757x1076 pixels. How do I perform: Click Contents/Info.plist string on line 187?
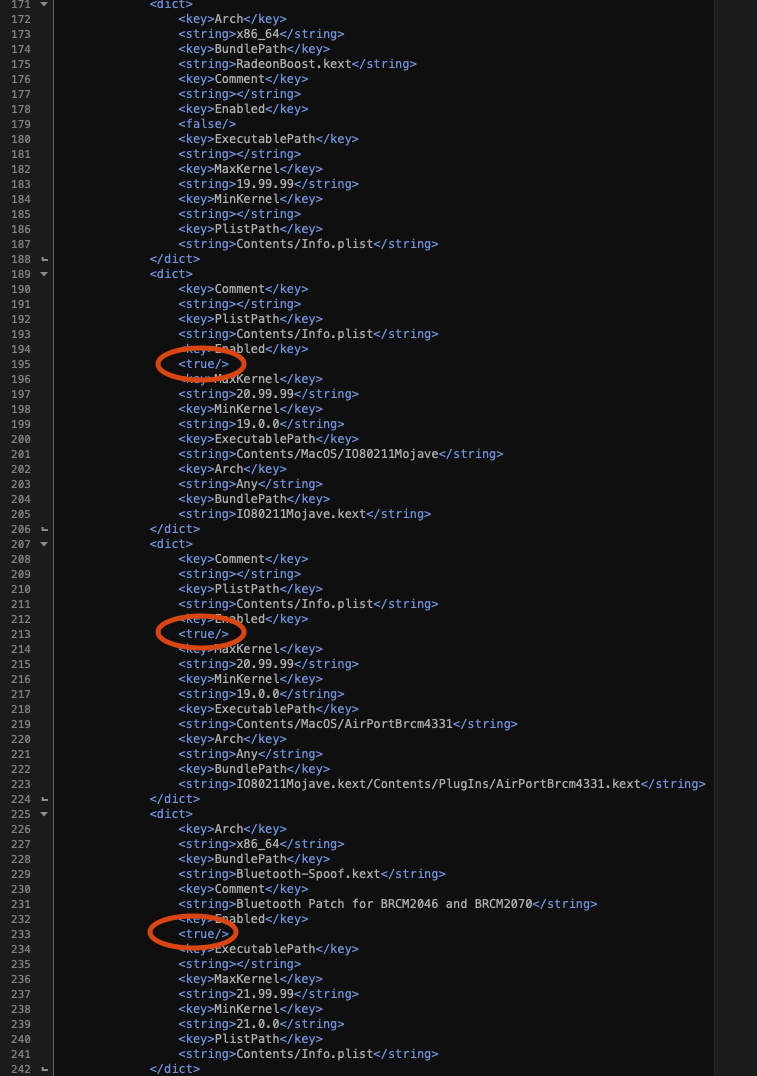click(308, 244)
